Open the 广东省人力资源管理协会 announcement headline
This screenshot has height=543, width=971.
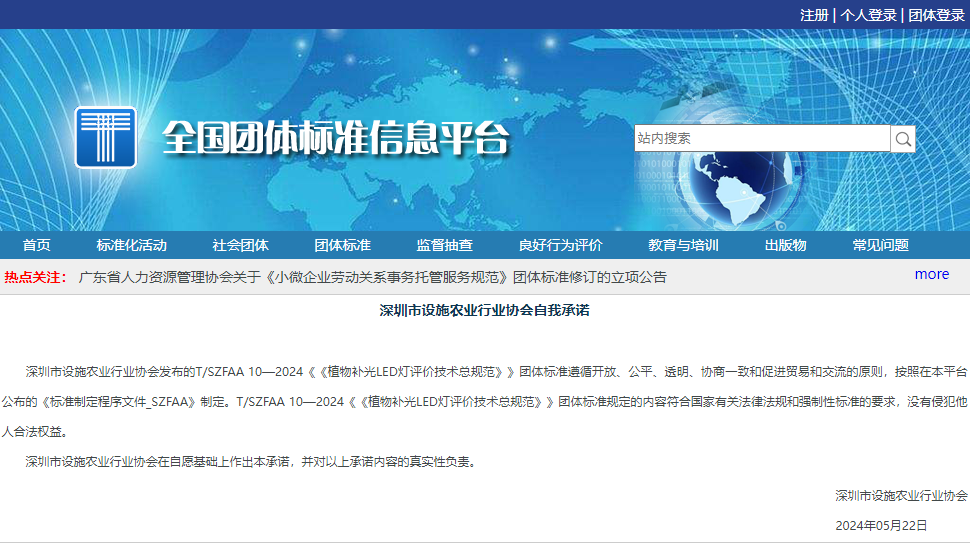pyautogui.click(x=372, y=277)
